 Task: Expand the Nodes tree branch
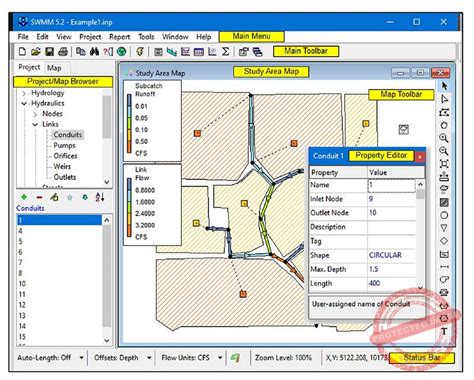35,114
